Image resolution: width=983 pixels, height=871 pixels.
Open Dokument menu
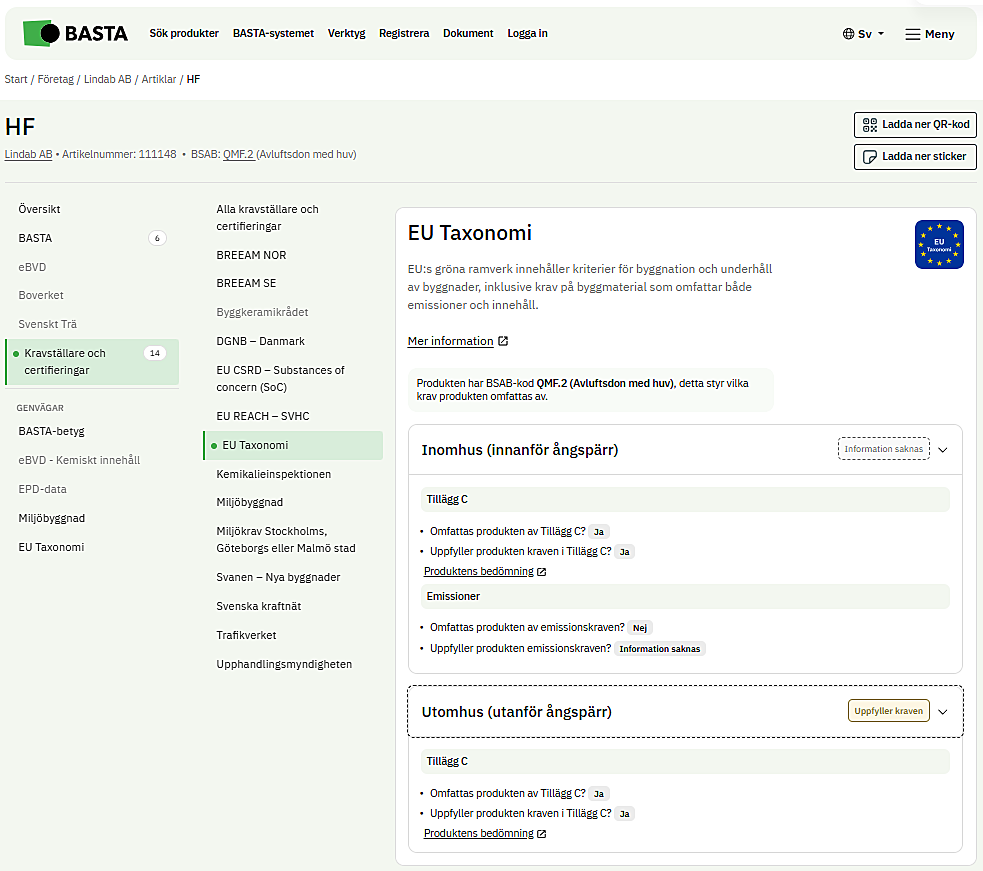(x=468, y=33)
